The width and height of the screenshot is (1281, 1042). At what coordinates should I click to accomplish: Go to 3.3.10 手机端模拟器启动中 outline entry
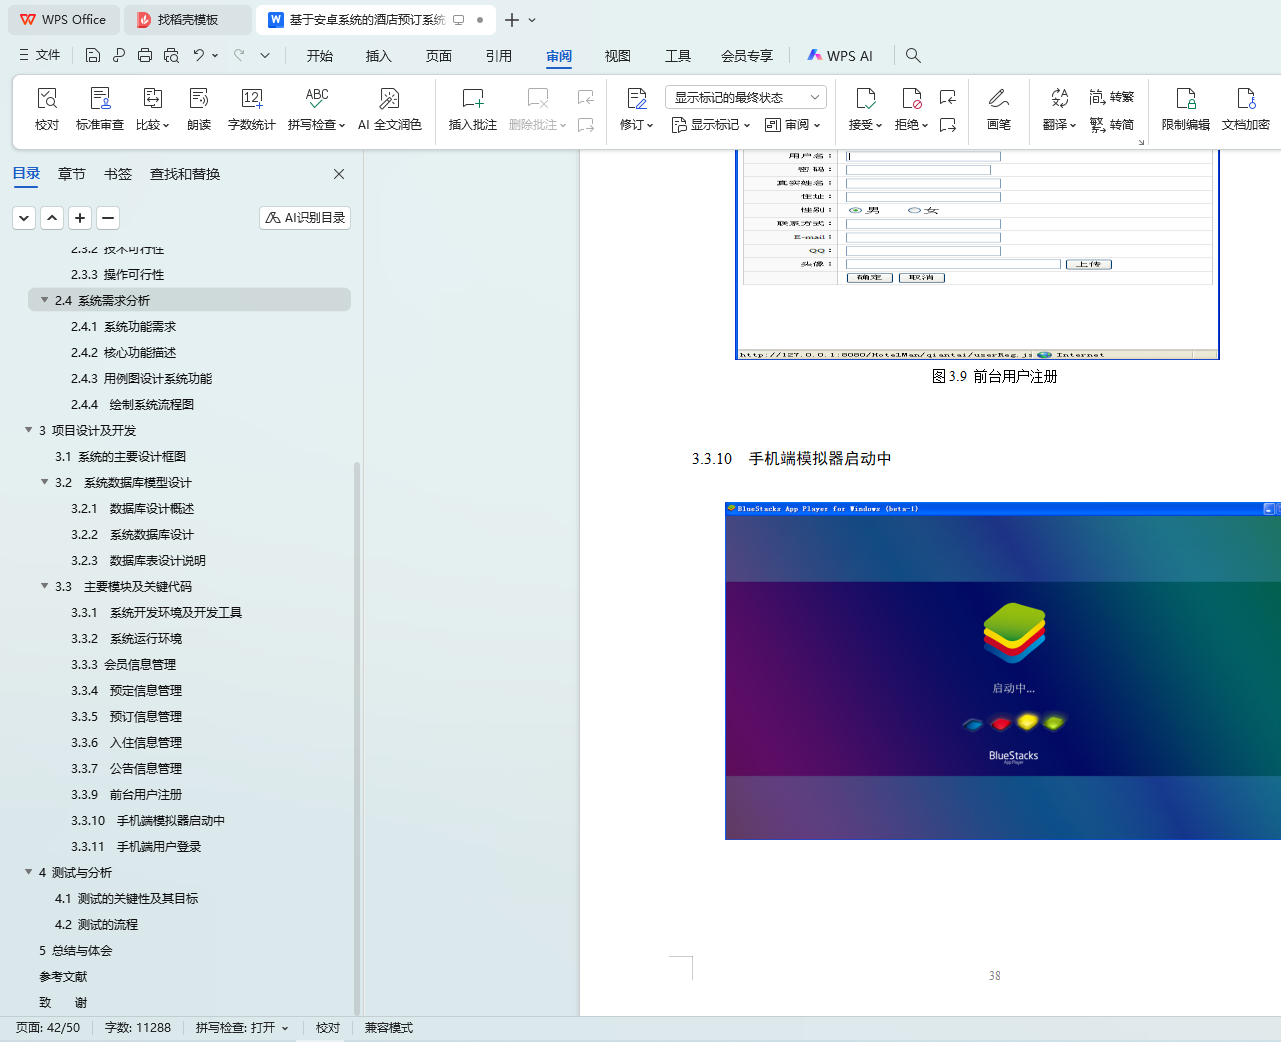coord(148,820)
